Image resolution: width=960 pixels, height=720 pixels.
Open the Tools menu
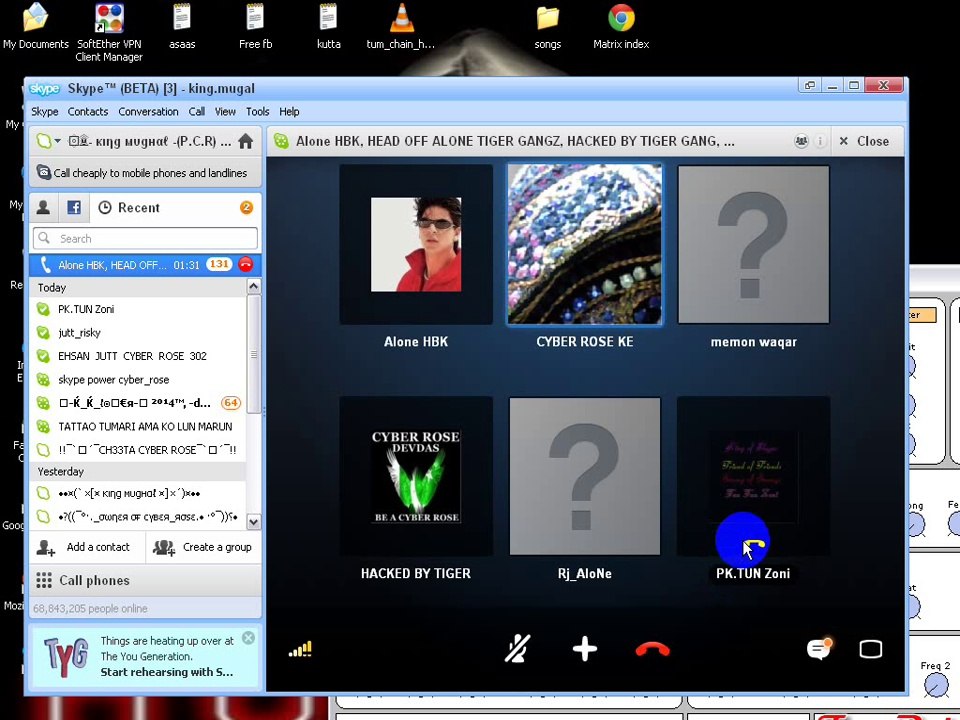[258, 111]
